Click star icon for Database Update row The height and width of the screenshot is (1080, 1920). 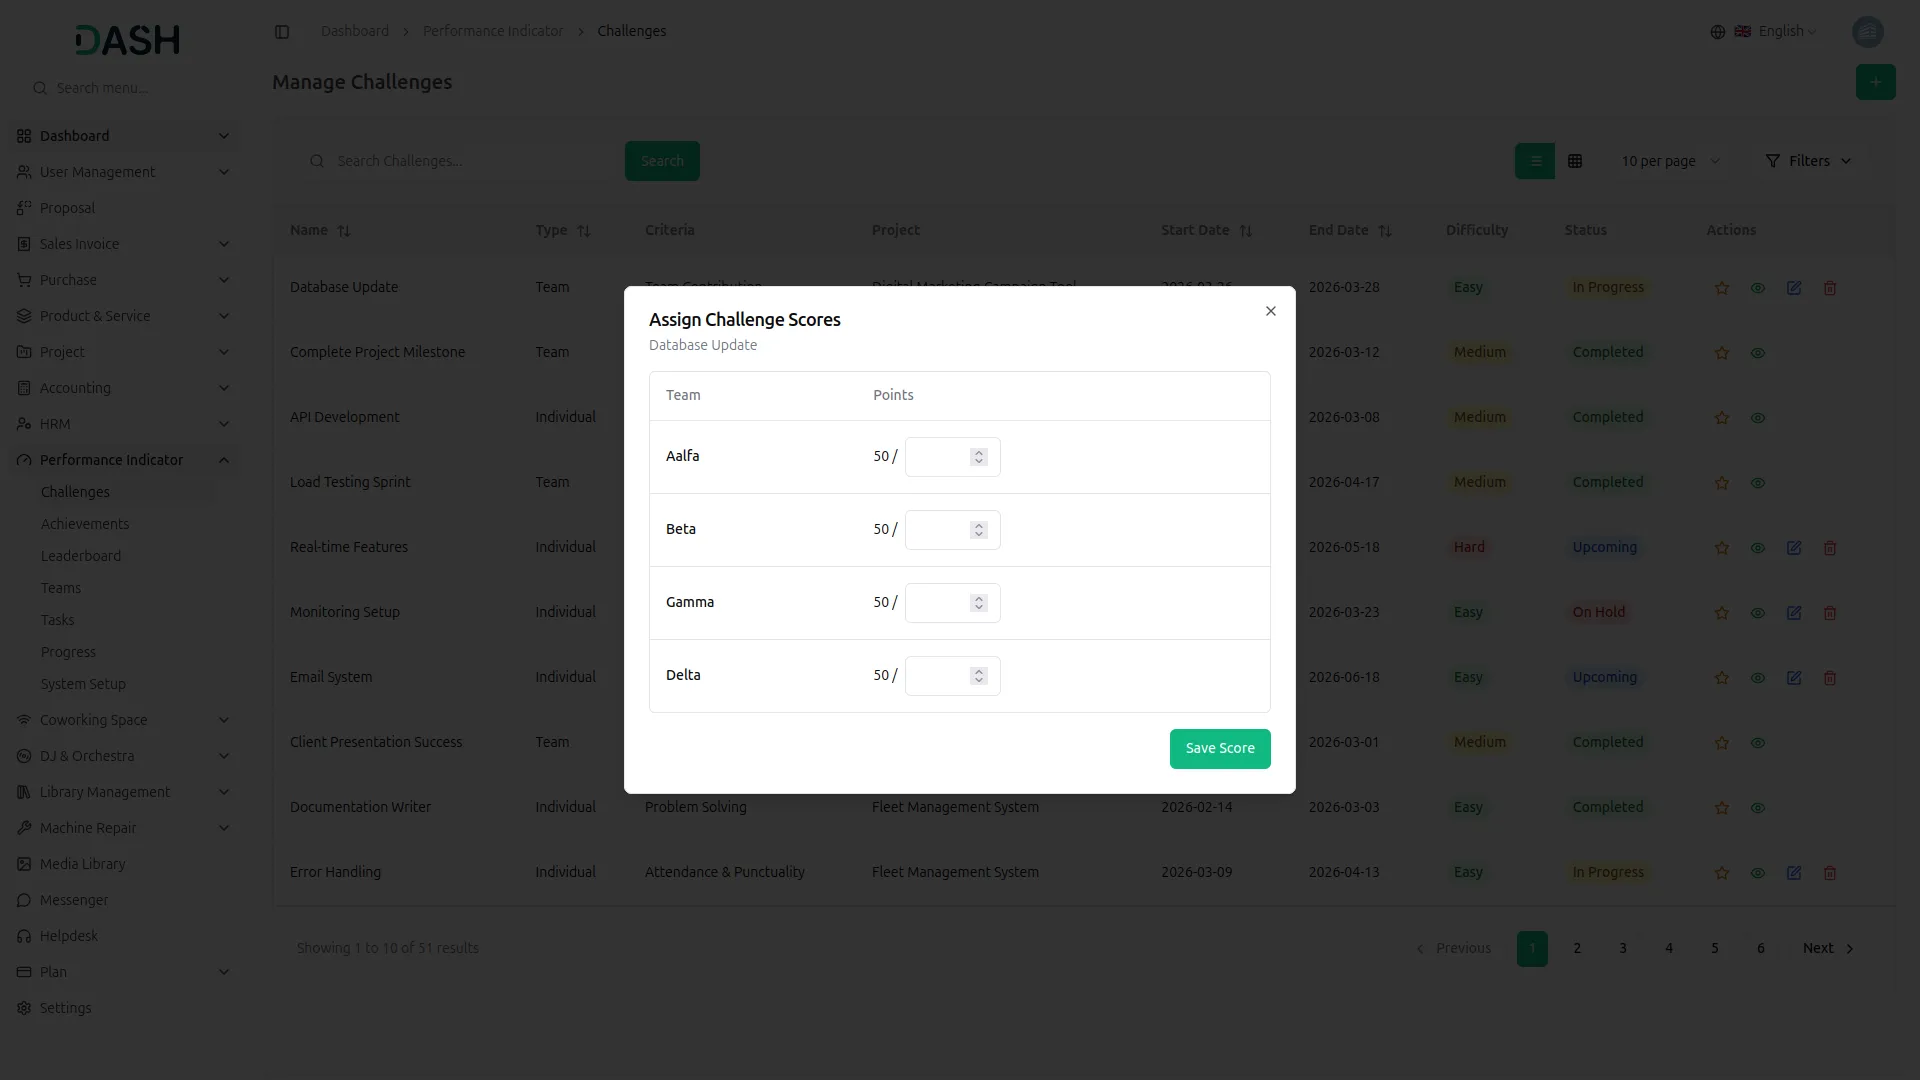click(1721, 288)
